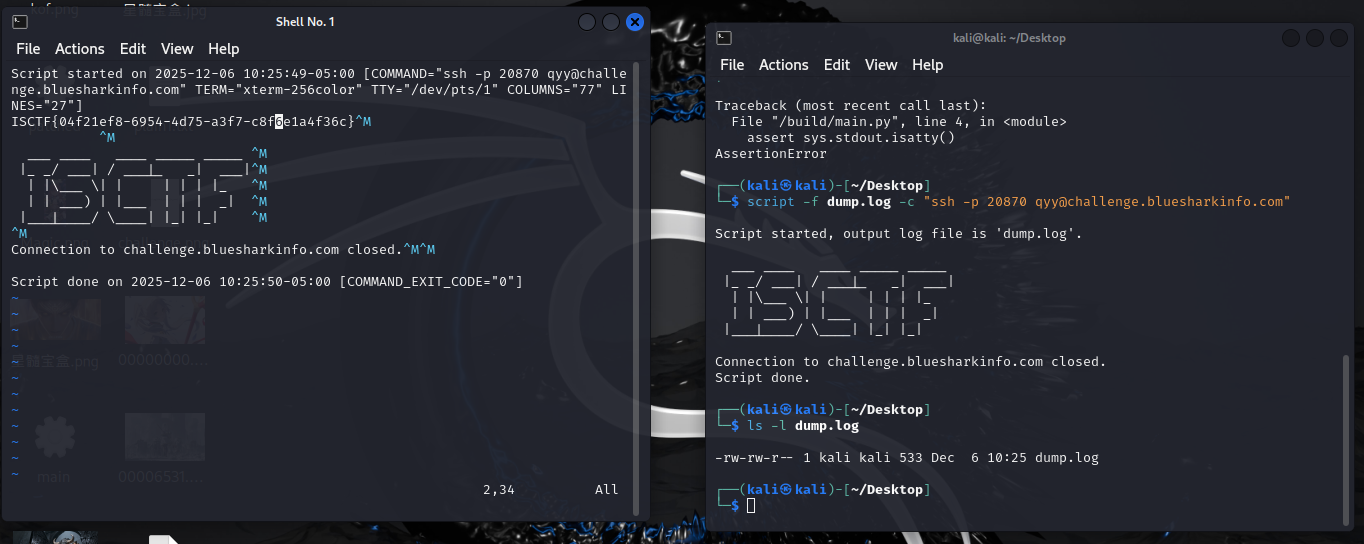The height and width of the screenshot is (544, 1364).
Task: Click terminal icon in kali@kali title bar
Action: click(725, 38)
